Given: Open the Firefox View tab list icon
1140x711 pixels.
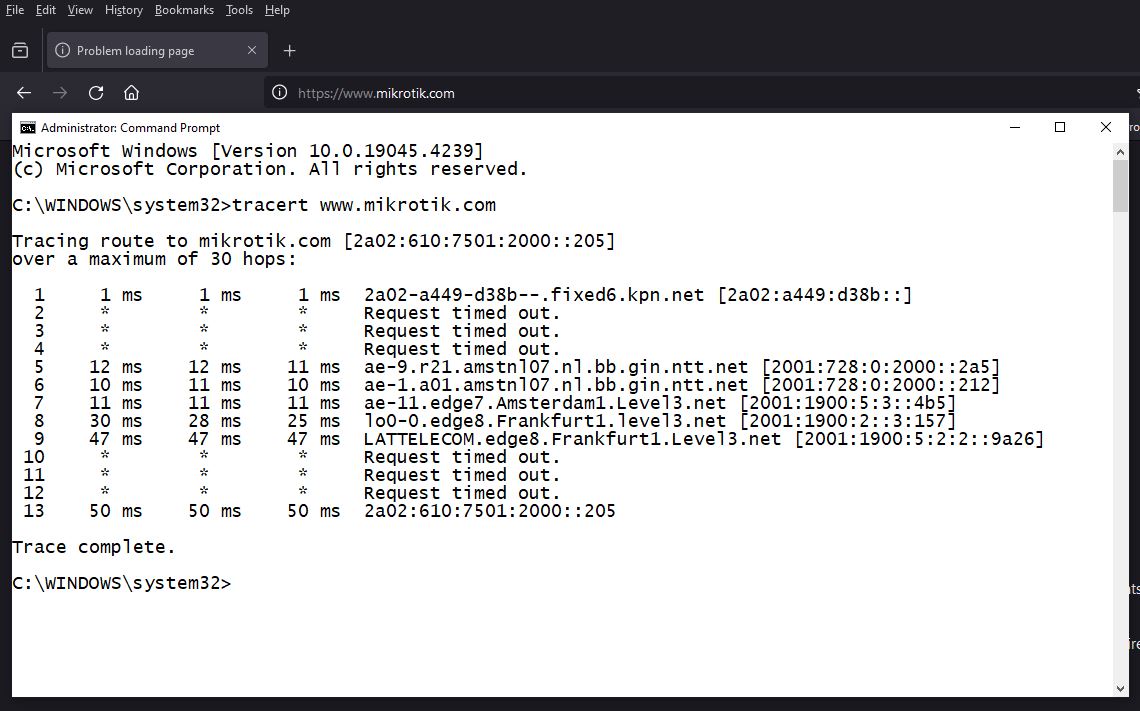Looking at the screenshot, I should (x=20, y=51).
